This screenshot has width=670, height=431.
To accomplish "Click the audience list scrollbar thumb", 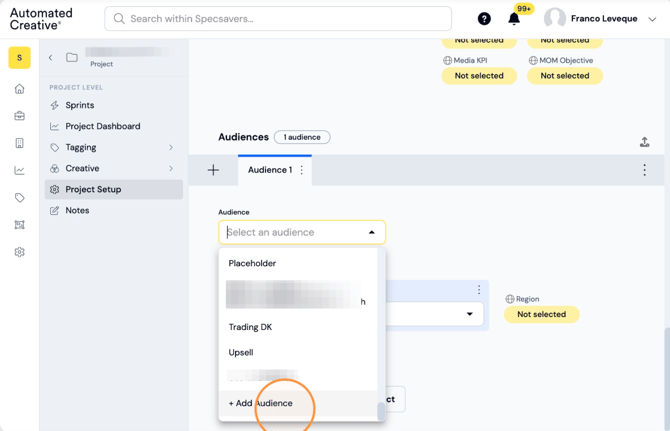I will (x=381, y=411).
